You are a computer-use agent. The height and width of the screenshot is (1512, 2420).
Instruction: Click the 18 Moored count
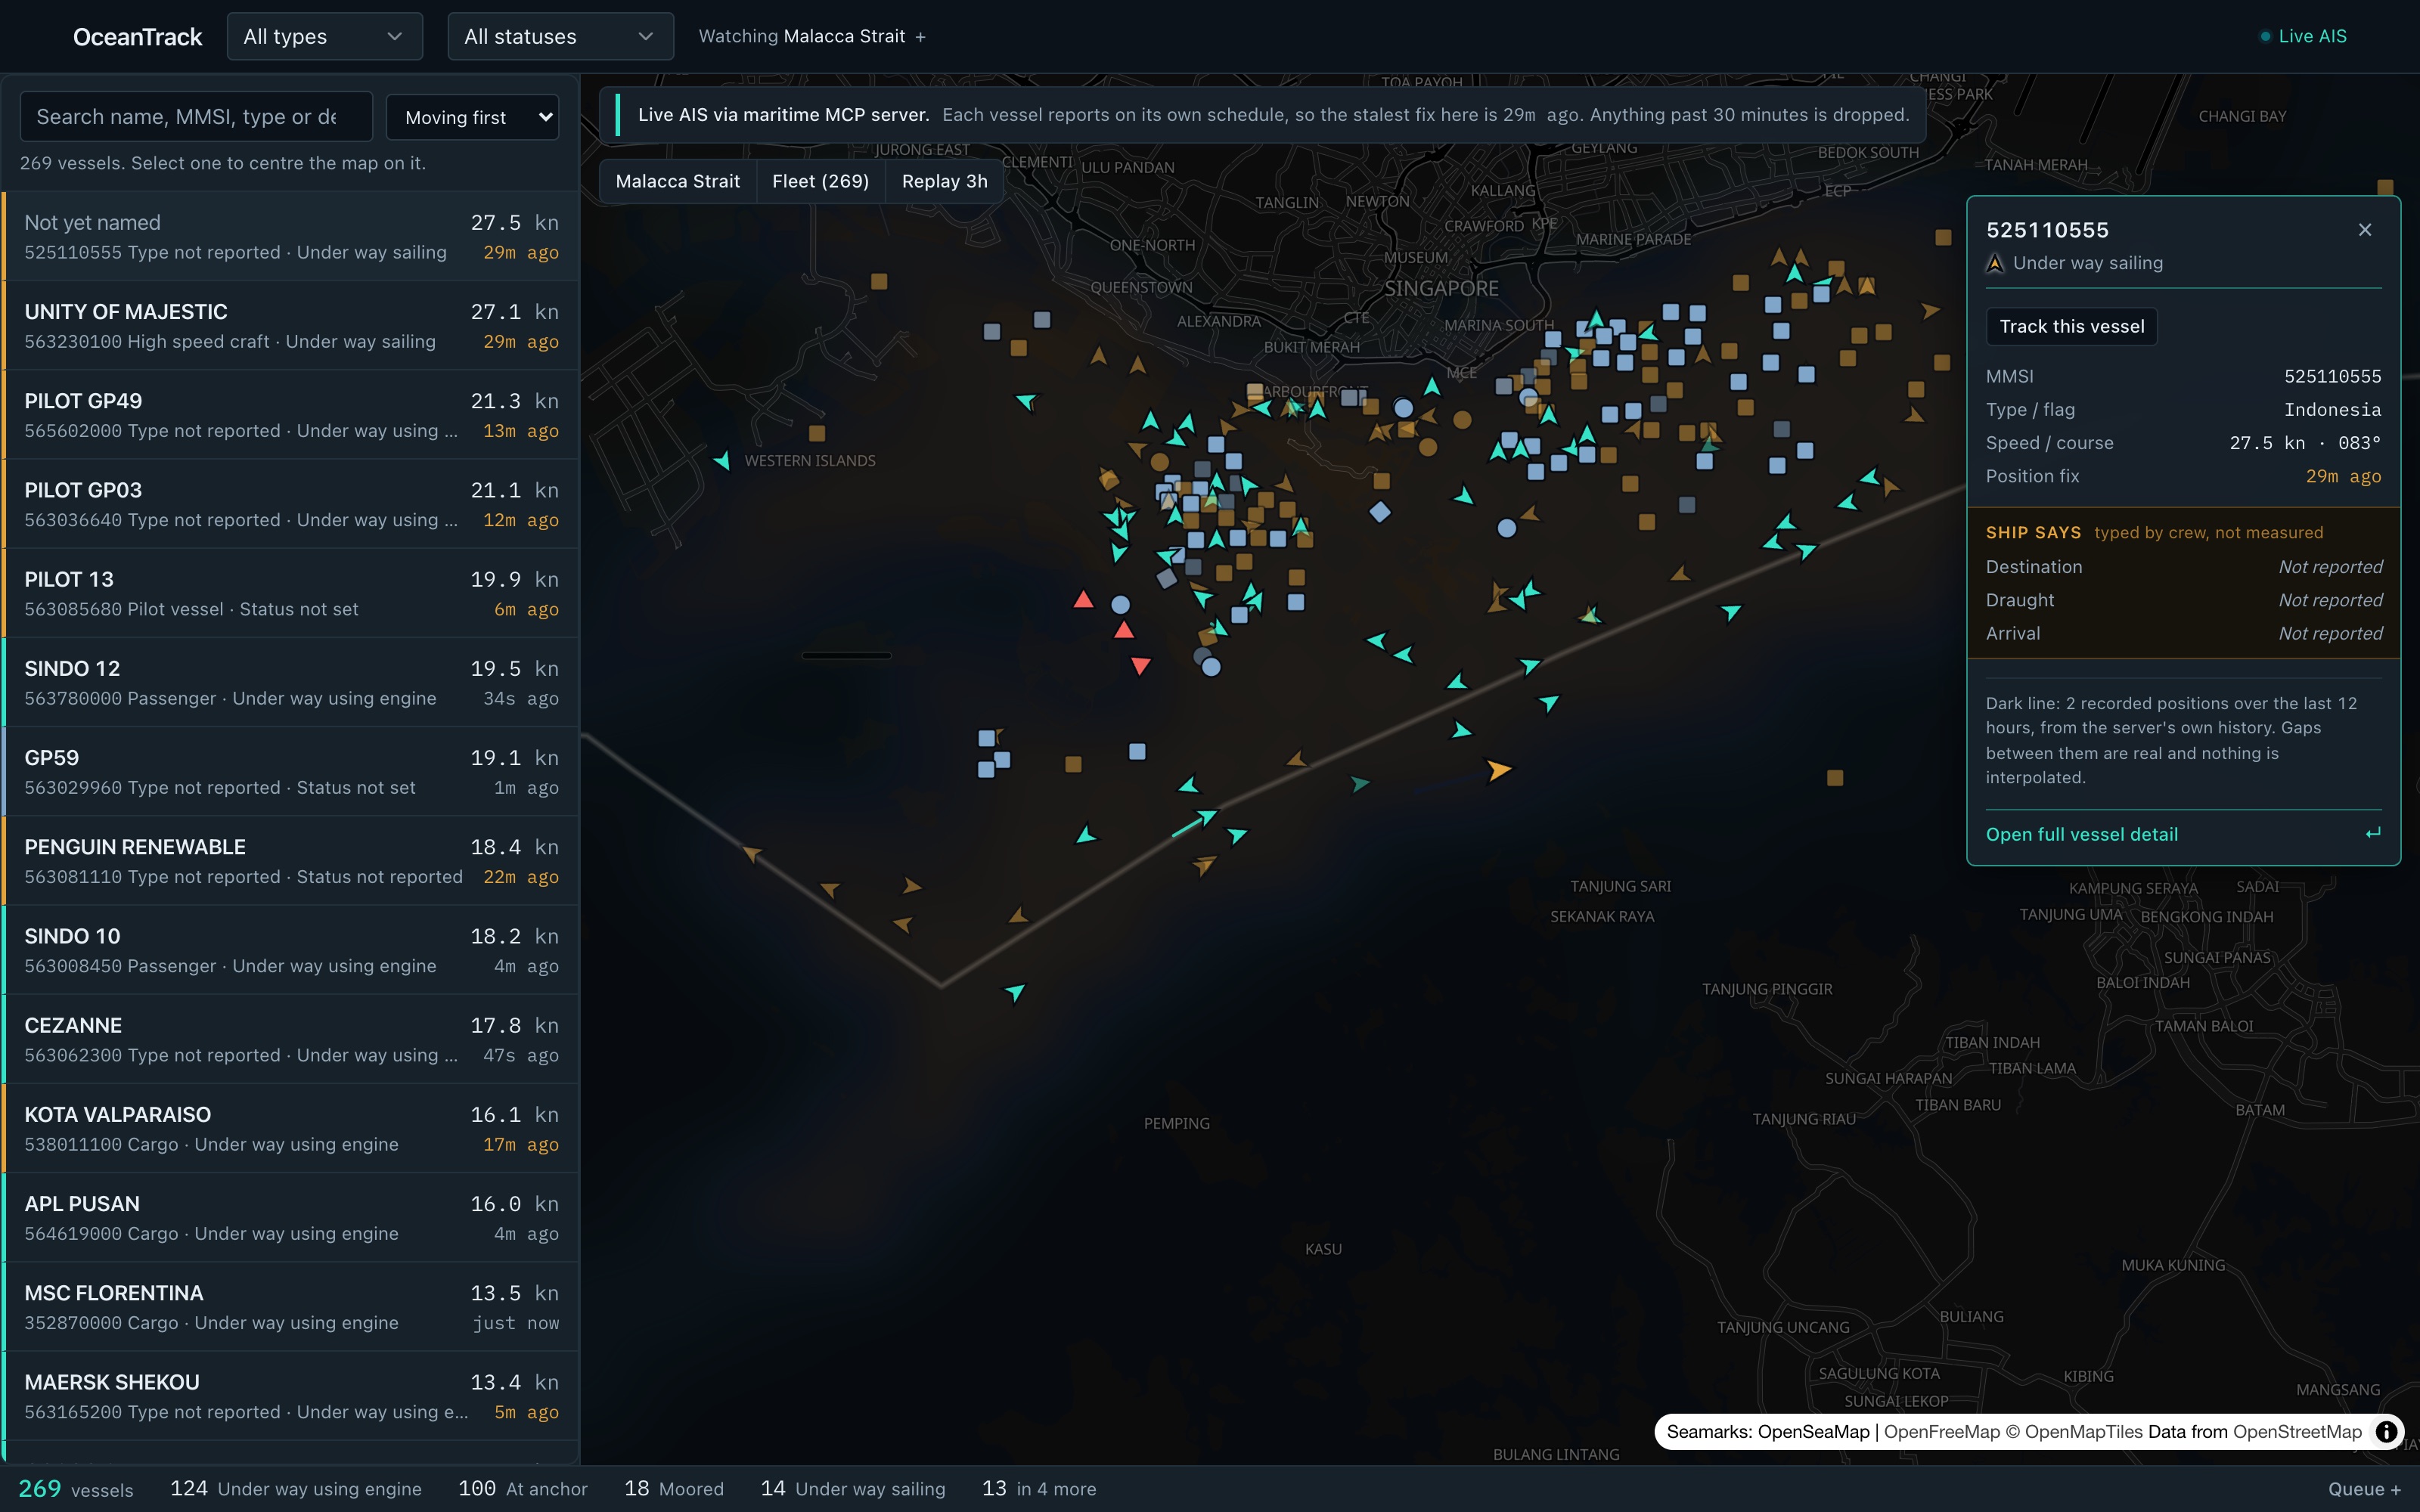click(x=674, y=1489)
